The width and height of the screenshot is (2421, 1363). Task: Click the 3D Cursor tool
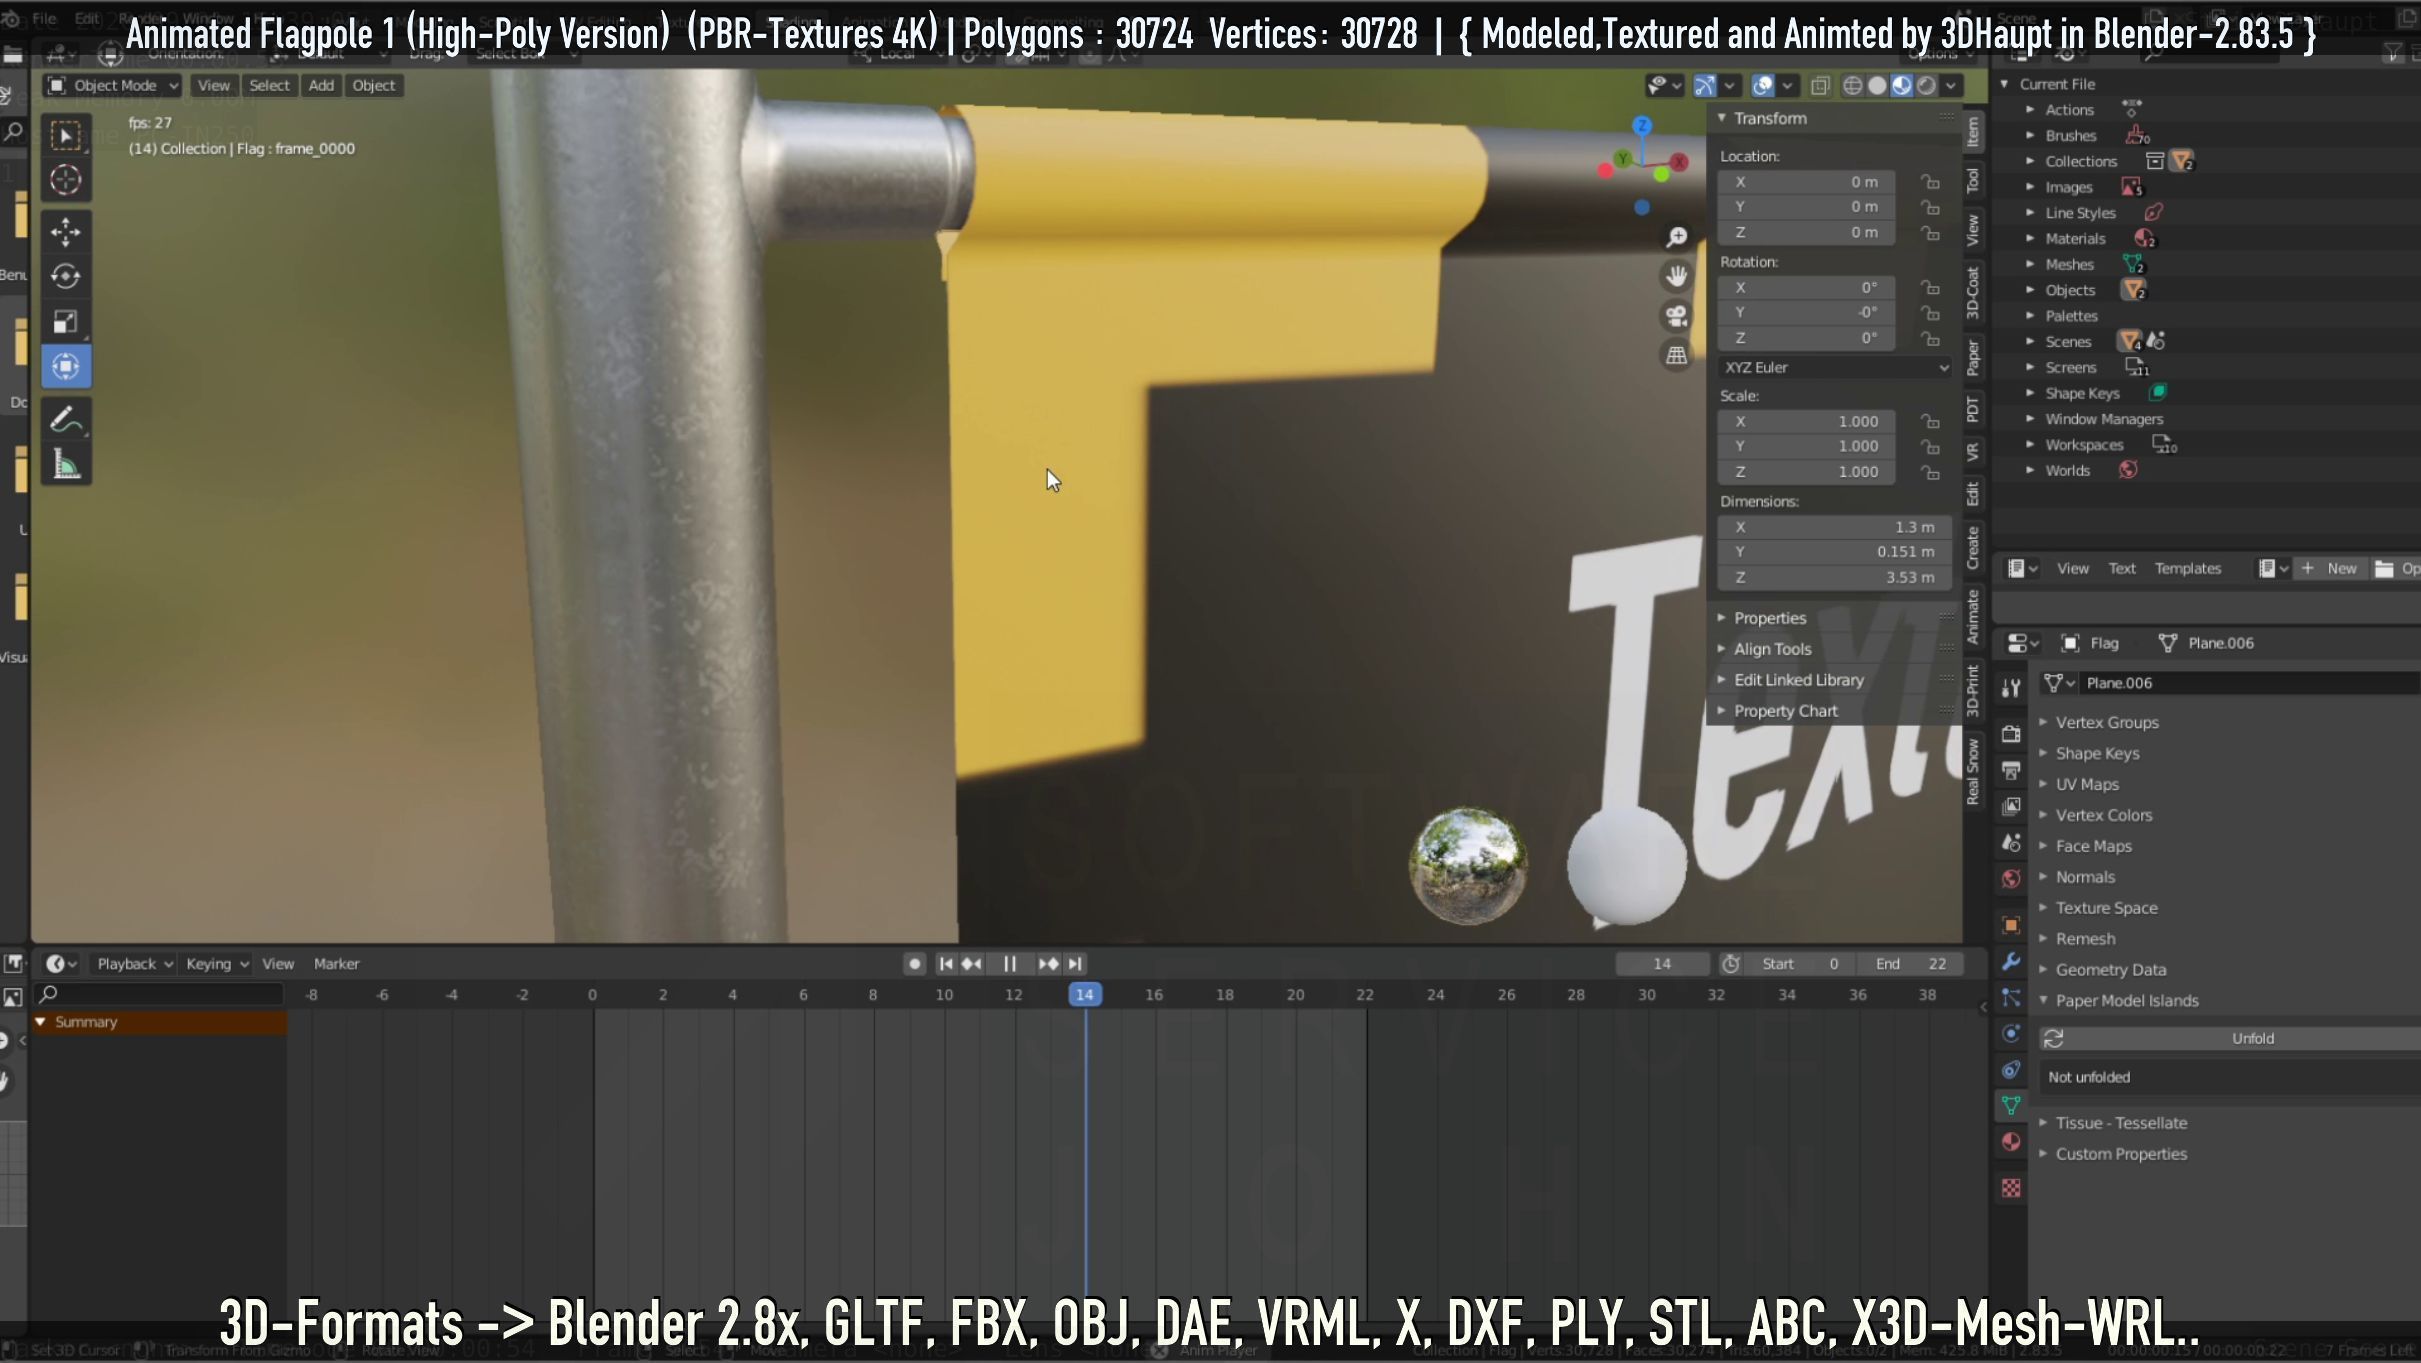tap(66, 180)
